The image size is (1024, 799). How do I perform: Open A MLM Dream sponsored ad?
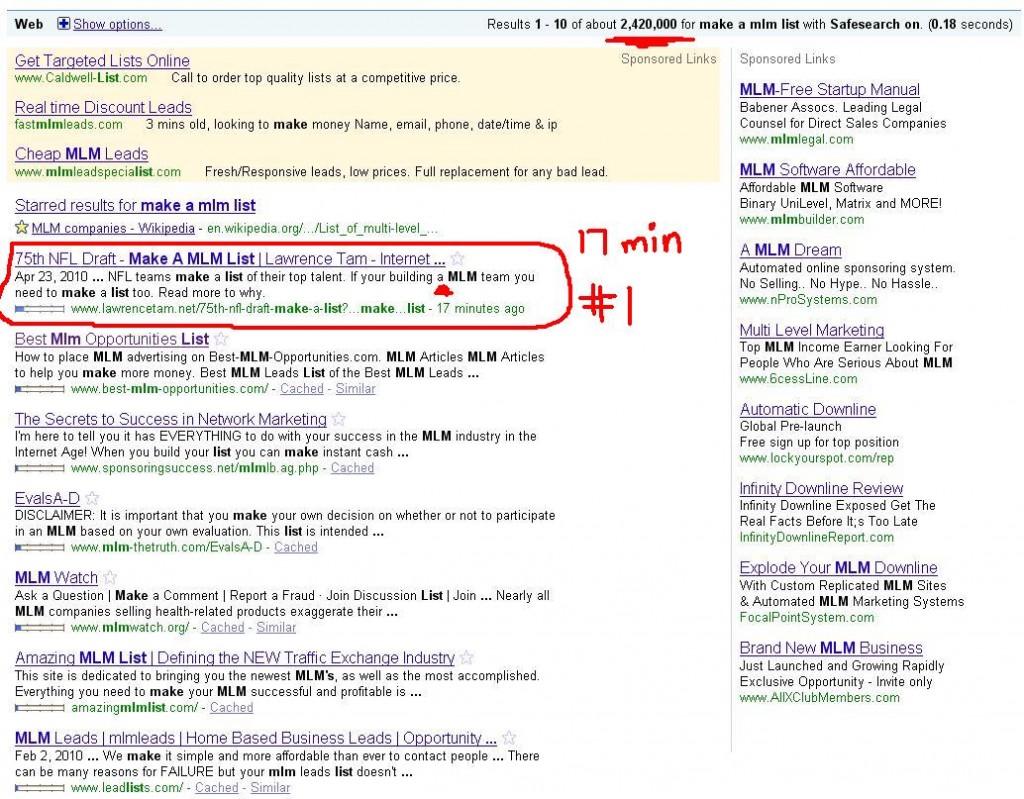pyautogui.click(x=790, y=250)
